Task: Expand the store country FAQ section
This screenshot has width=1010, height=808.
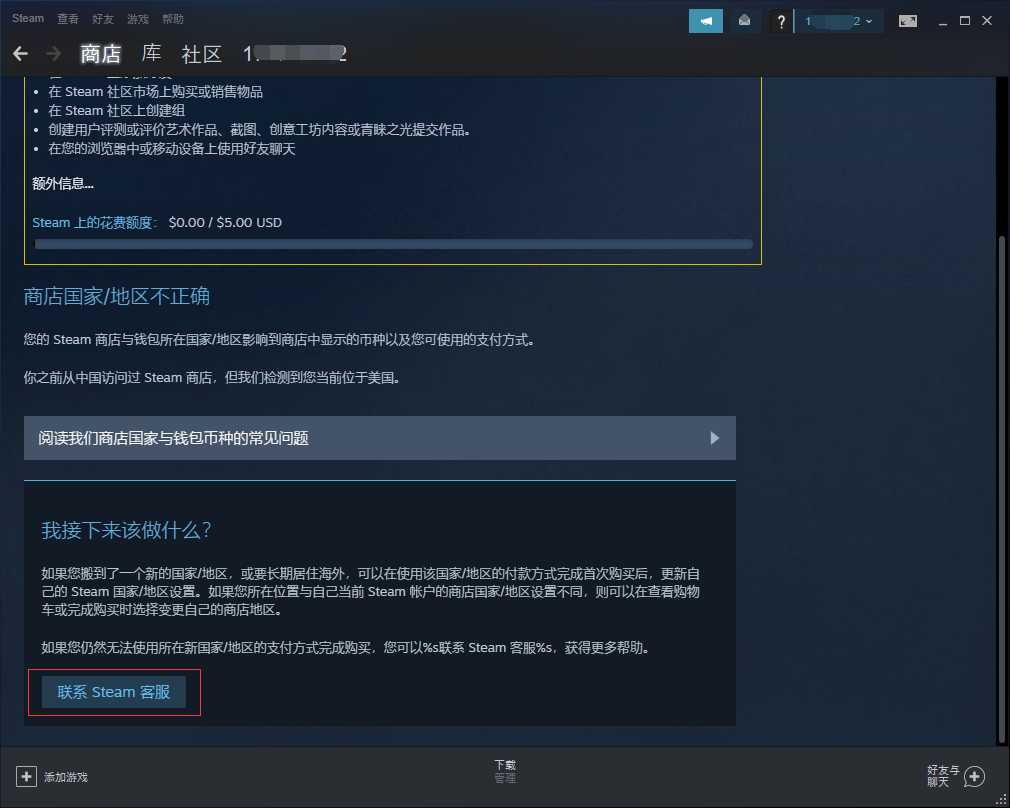Action: coord(380,438)
